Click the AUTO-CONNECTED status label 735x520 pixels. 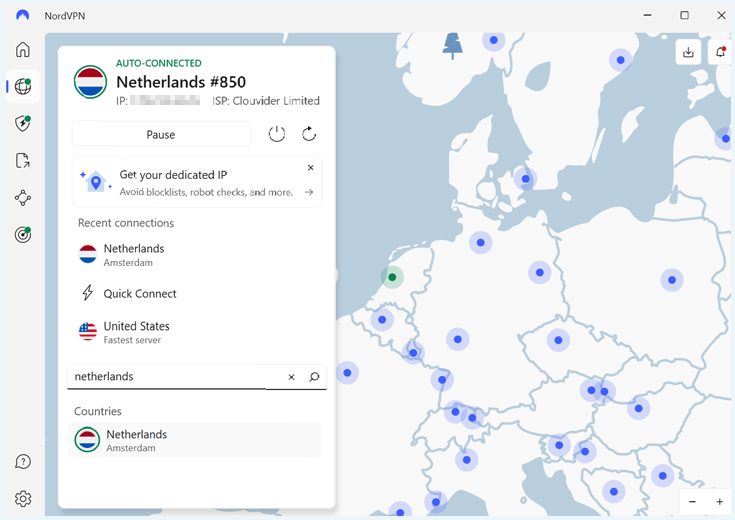coord(159,63)
